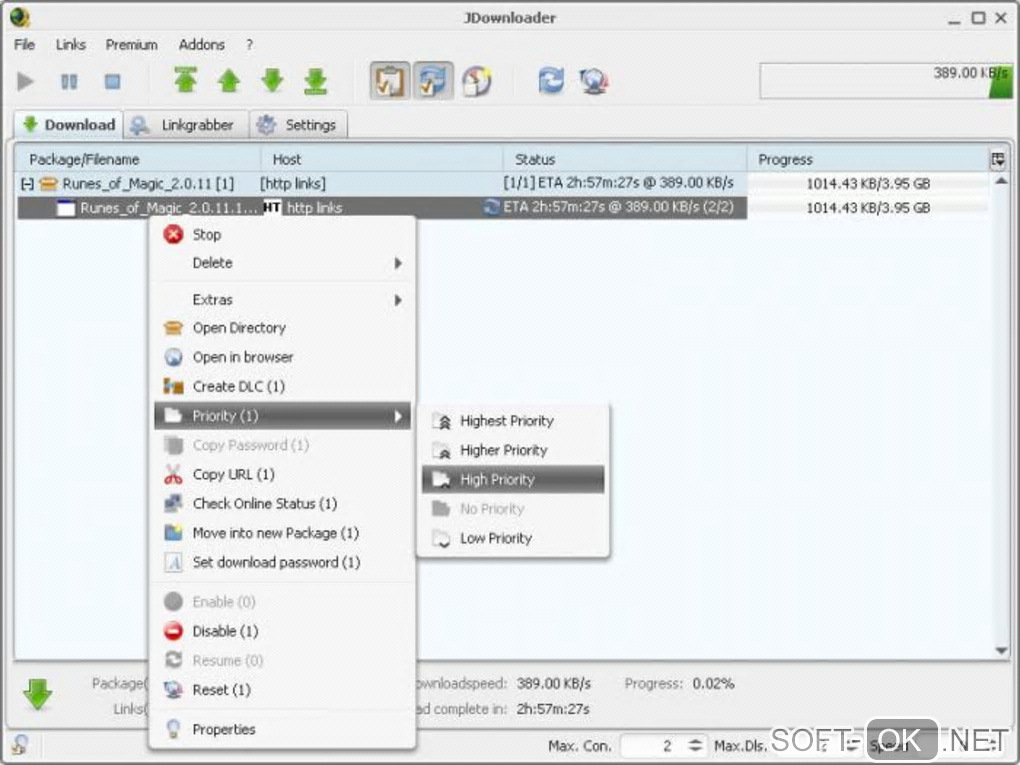Sort by Progress column header

coord(867,159)
